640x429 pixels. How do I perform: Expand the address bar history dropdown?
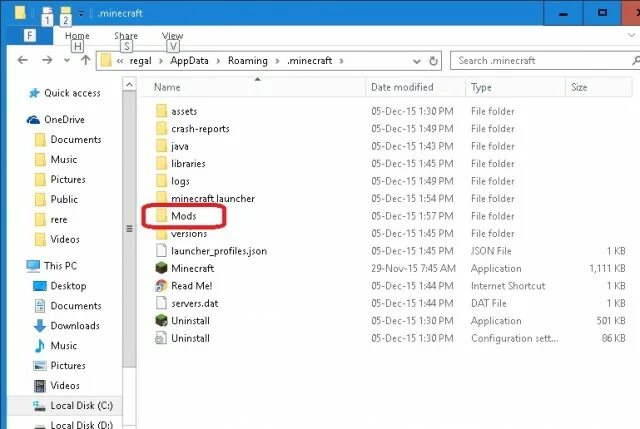click(x=416, y=62)
